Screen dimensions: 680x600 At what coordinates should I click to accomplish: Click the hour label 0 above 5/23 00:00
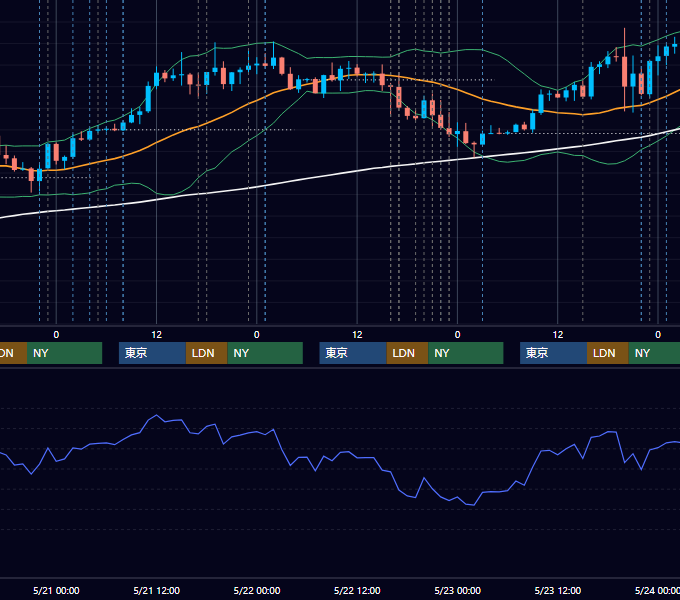[x=458, y=335]
